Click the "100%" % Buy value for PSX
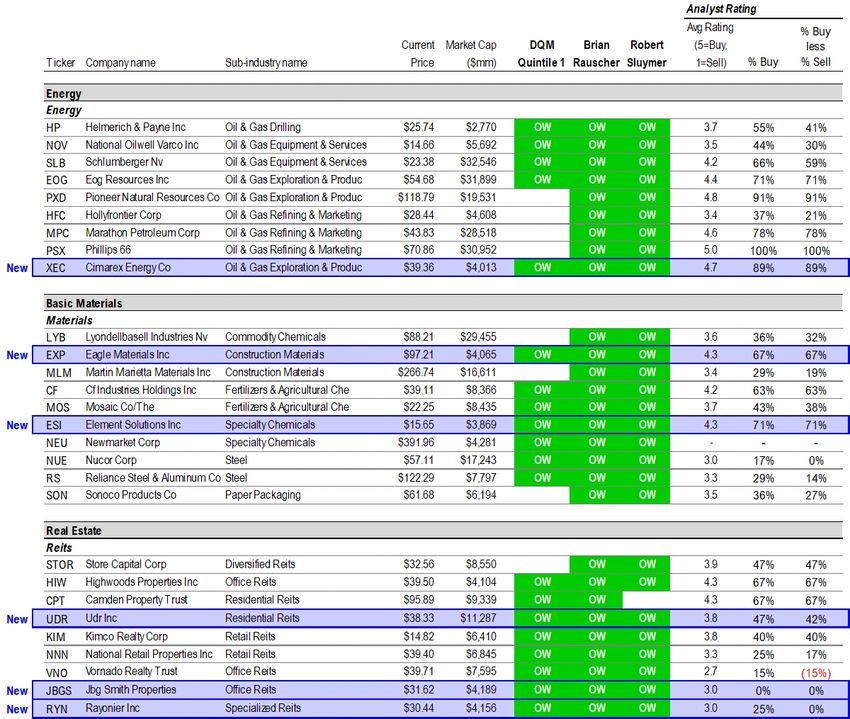Viewport: 850px width, 719px height. coord(763,251)
